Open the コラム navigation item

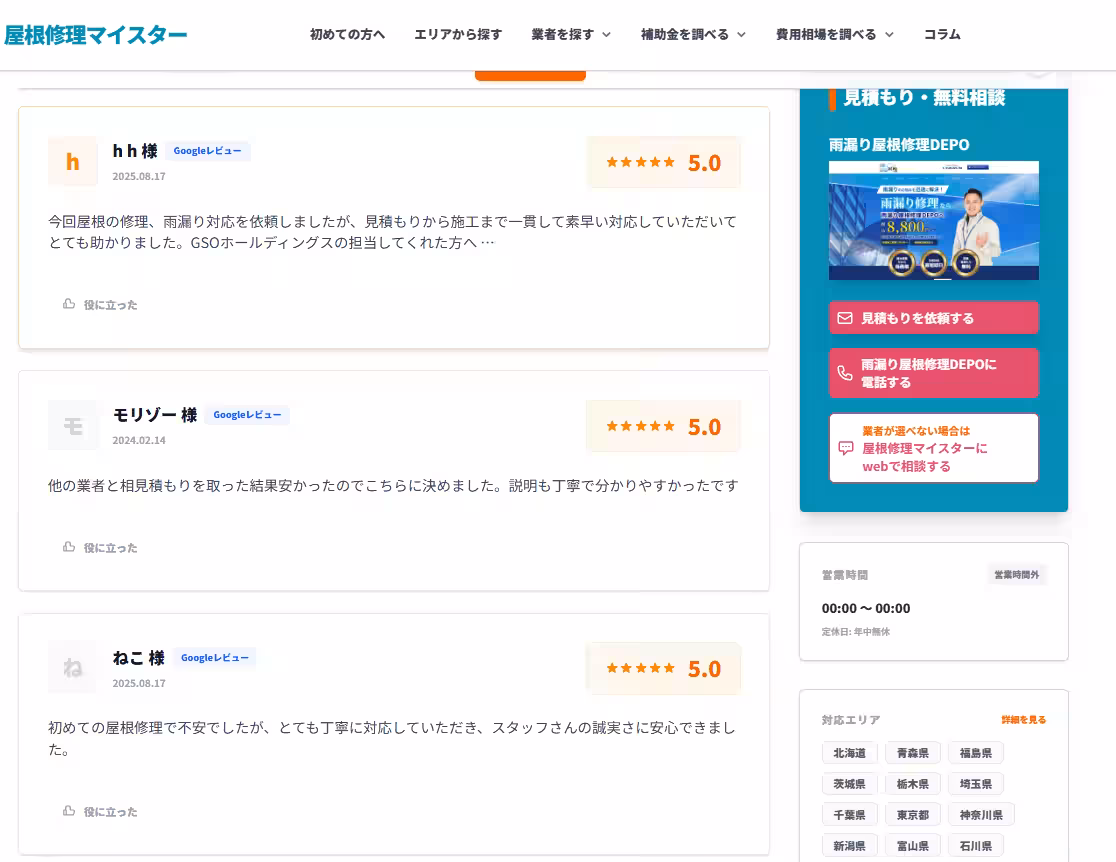(941, 33)
